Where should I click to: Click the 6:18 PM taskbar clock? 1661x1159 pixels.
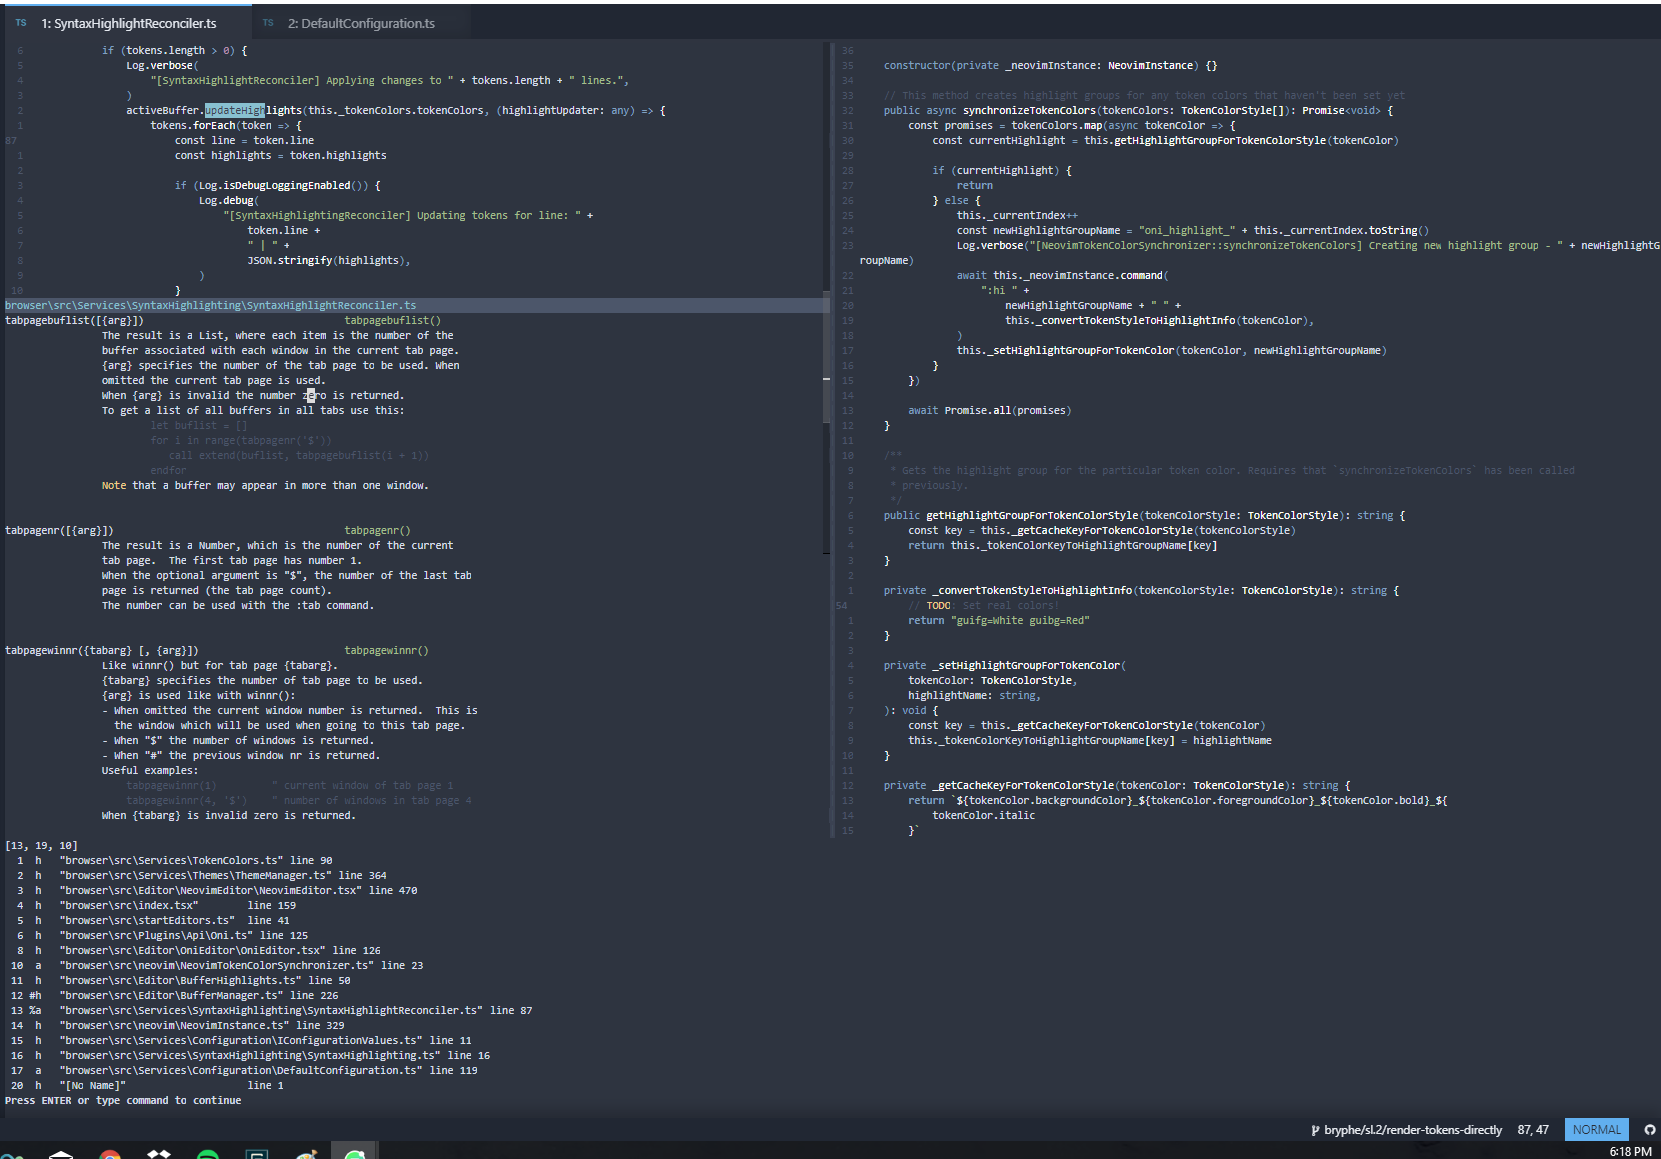point(1630,1152)
